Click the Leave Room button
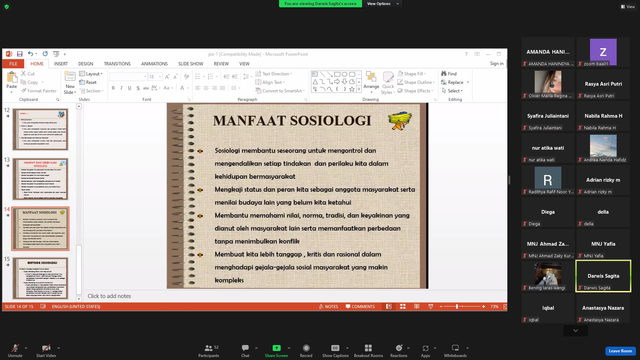Screen dimensions: 640x360 coord(620,351)
